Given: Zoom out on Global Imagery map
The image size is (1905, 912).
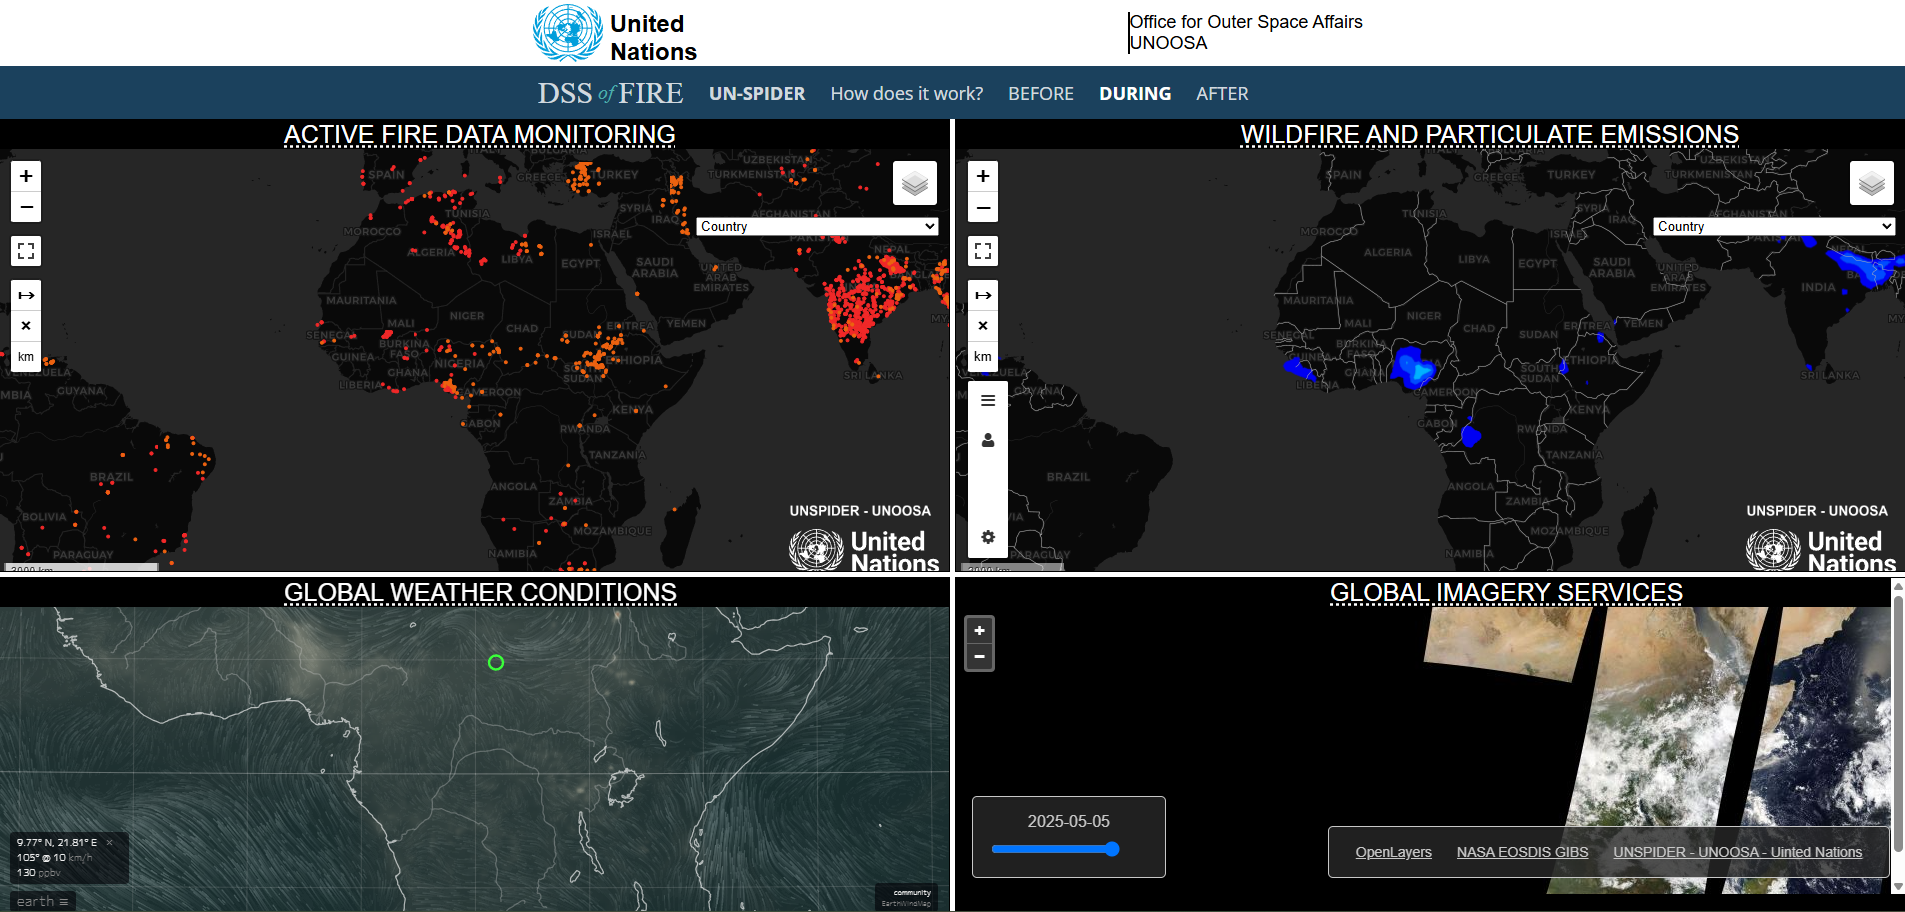Looking at the screenshot, I should tap(980, 657).
